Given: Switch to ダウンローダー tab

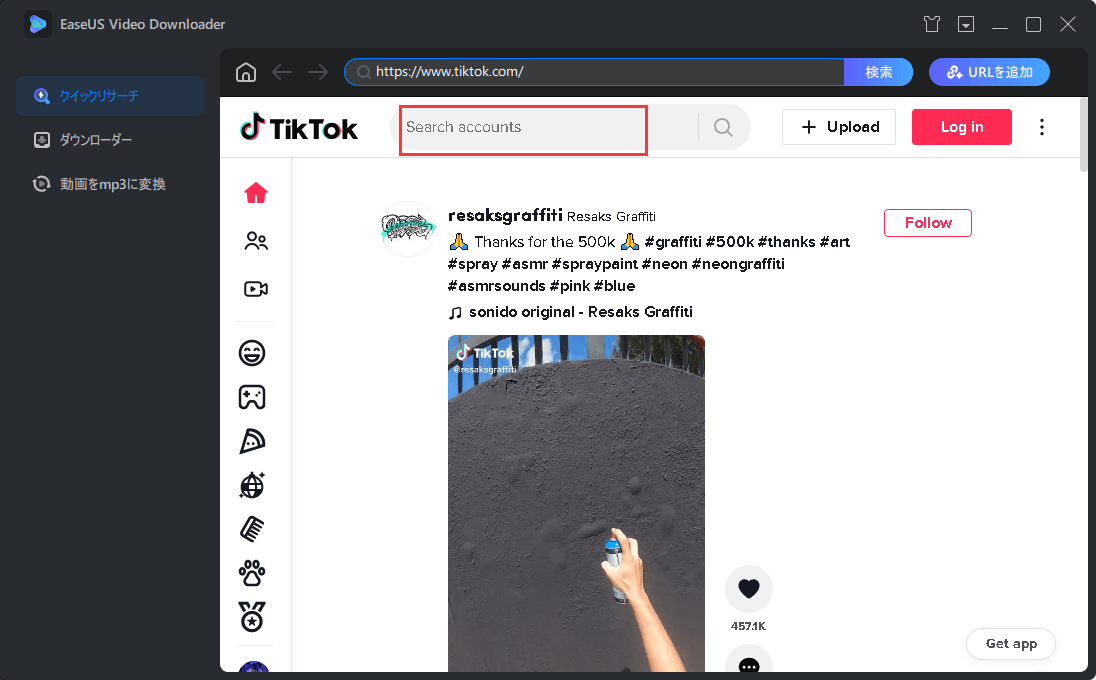Looking at the screenshot, I should (x=95, y=140).
